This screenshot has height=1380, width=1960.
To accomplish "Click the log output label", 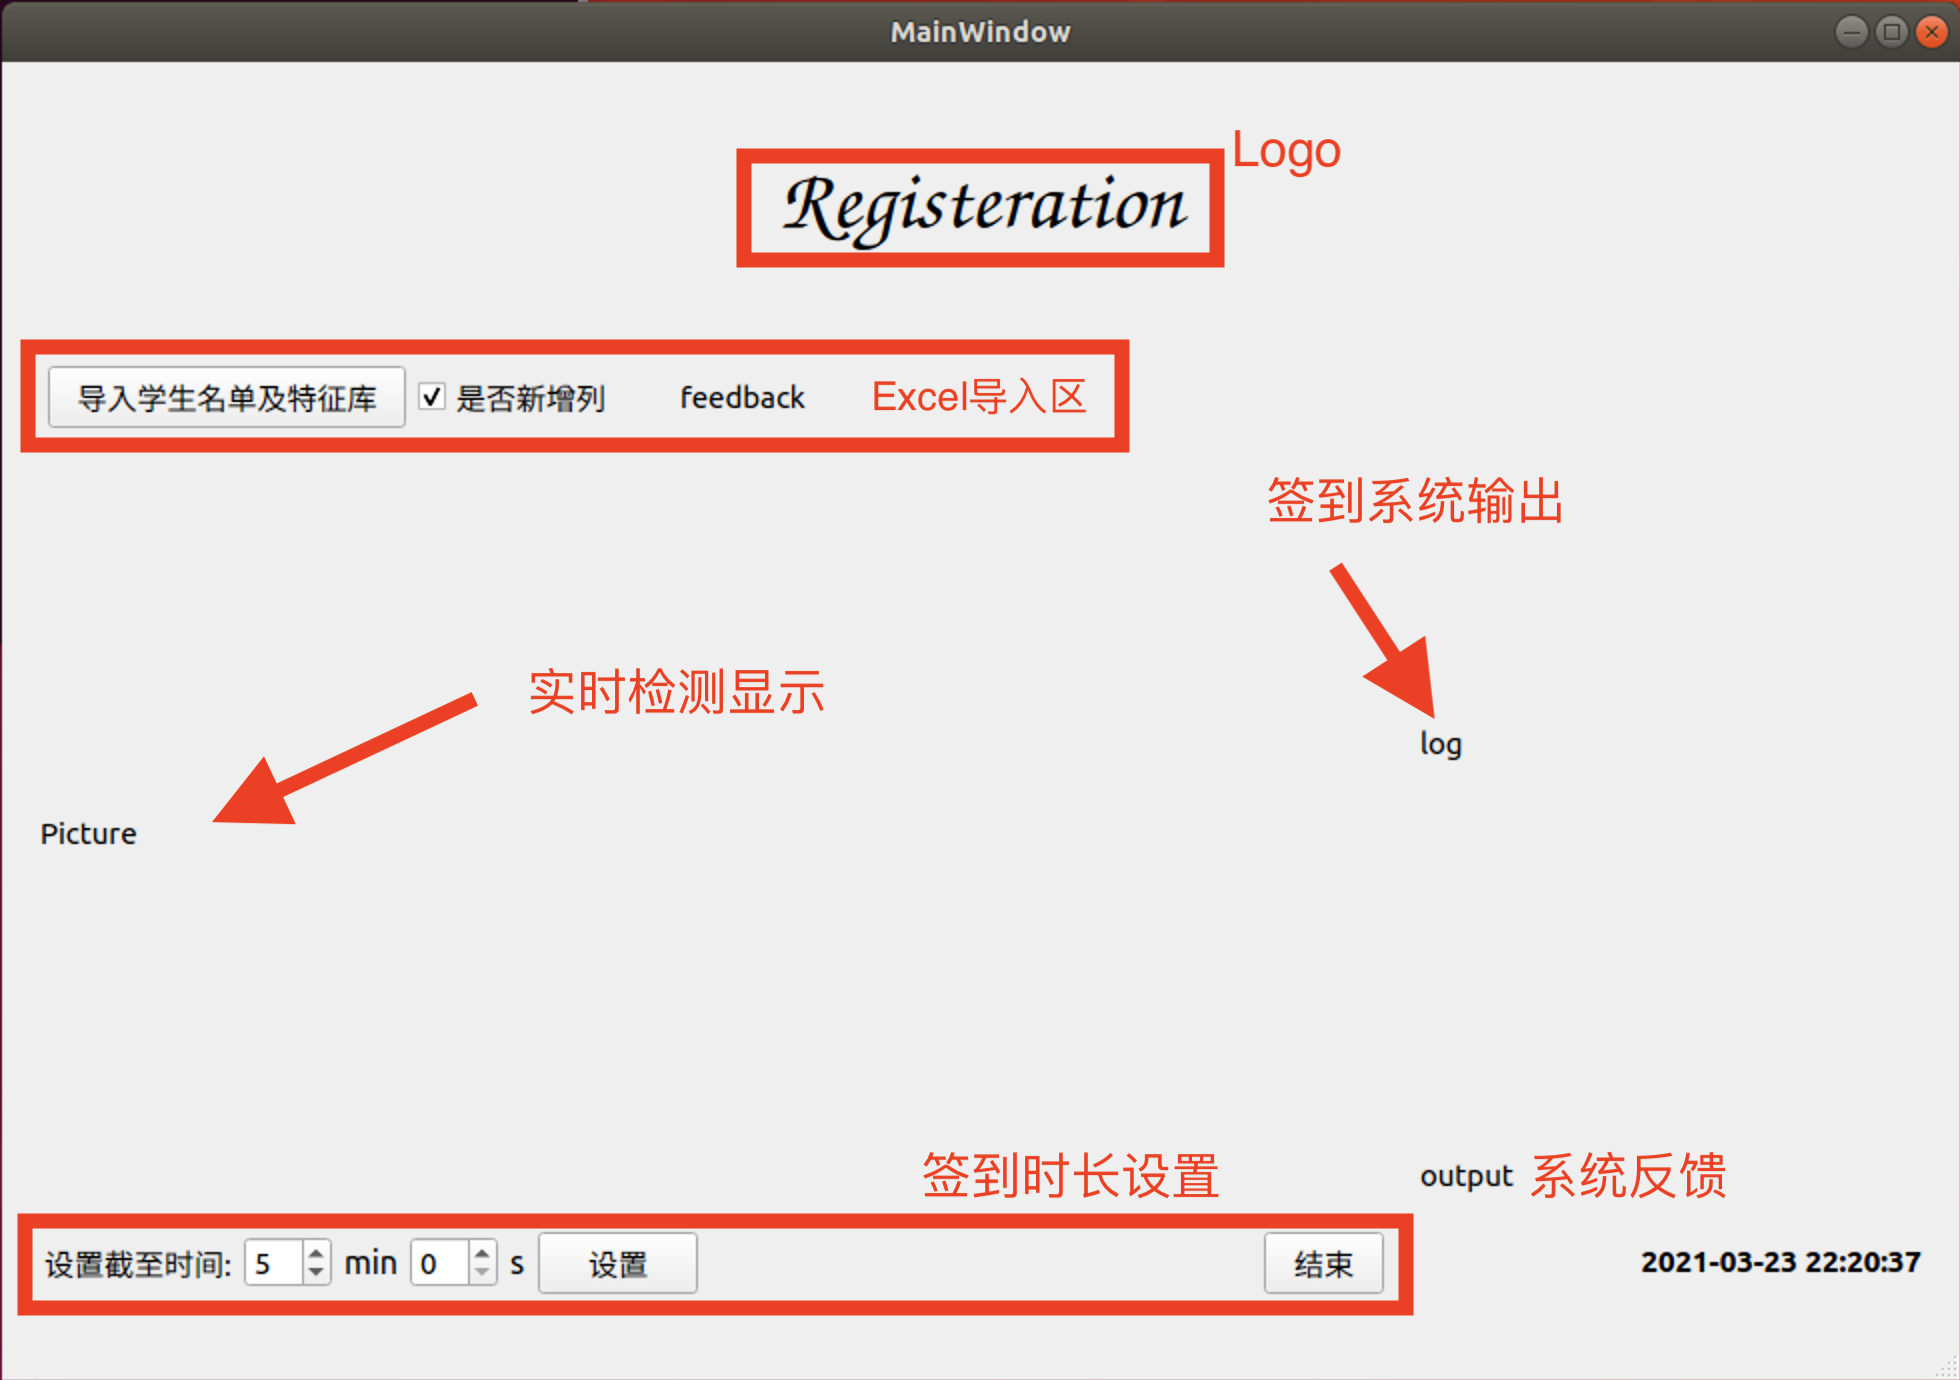I will pos(1440,744).
